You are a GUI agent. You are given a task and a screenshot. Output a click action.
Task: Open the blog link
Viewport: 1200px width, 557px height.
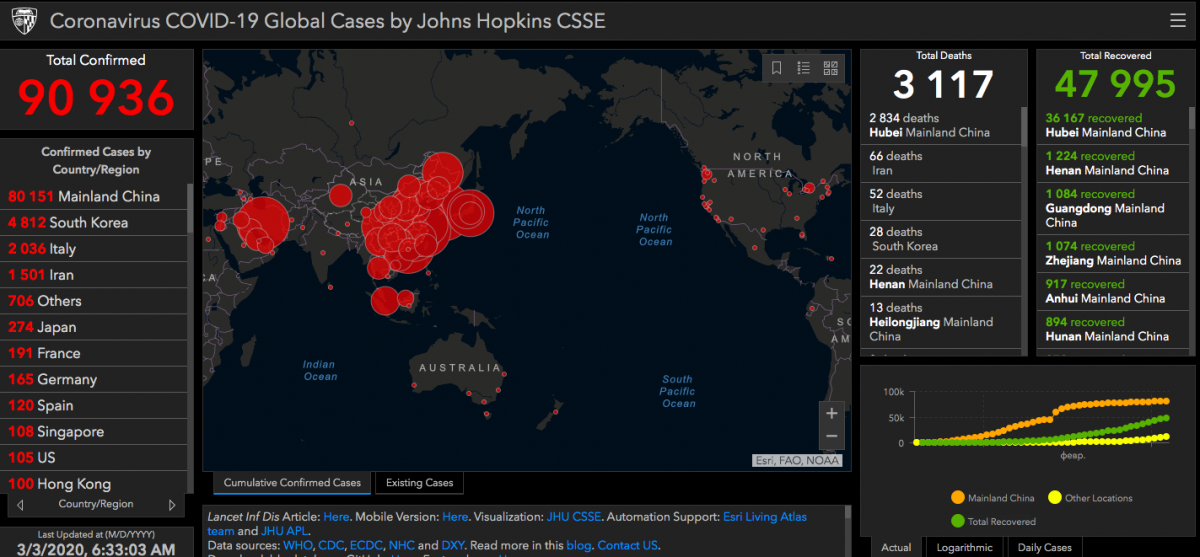click(x=579, y=546)
